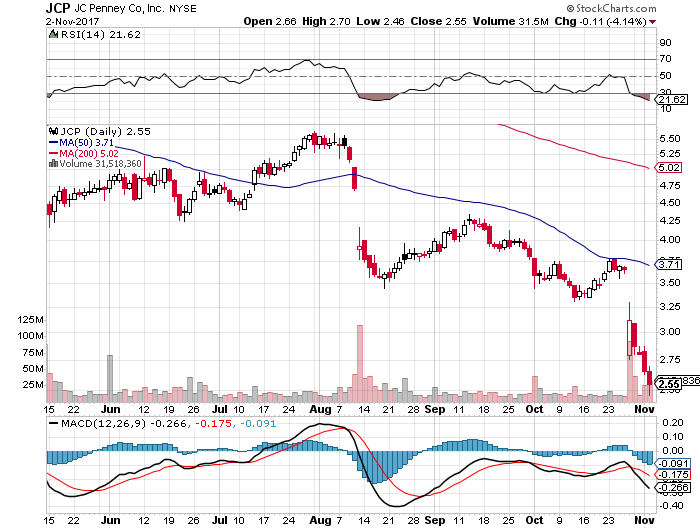This screenshot has width=700, height=528.
Task: Click the blue MA(50) legend marker
Action: [51, 143]
